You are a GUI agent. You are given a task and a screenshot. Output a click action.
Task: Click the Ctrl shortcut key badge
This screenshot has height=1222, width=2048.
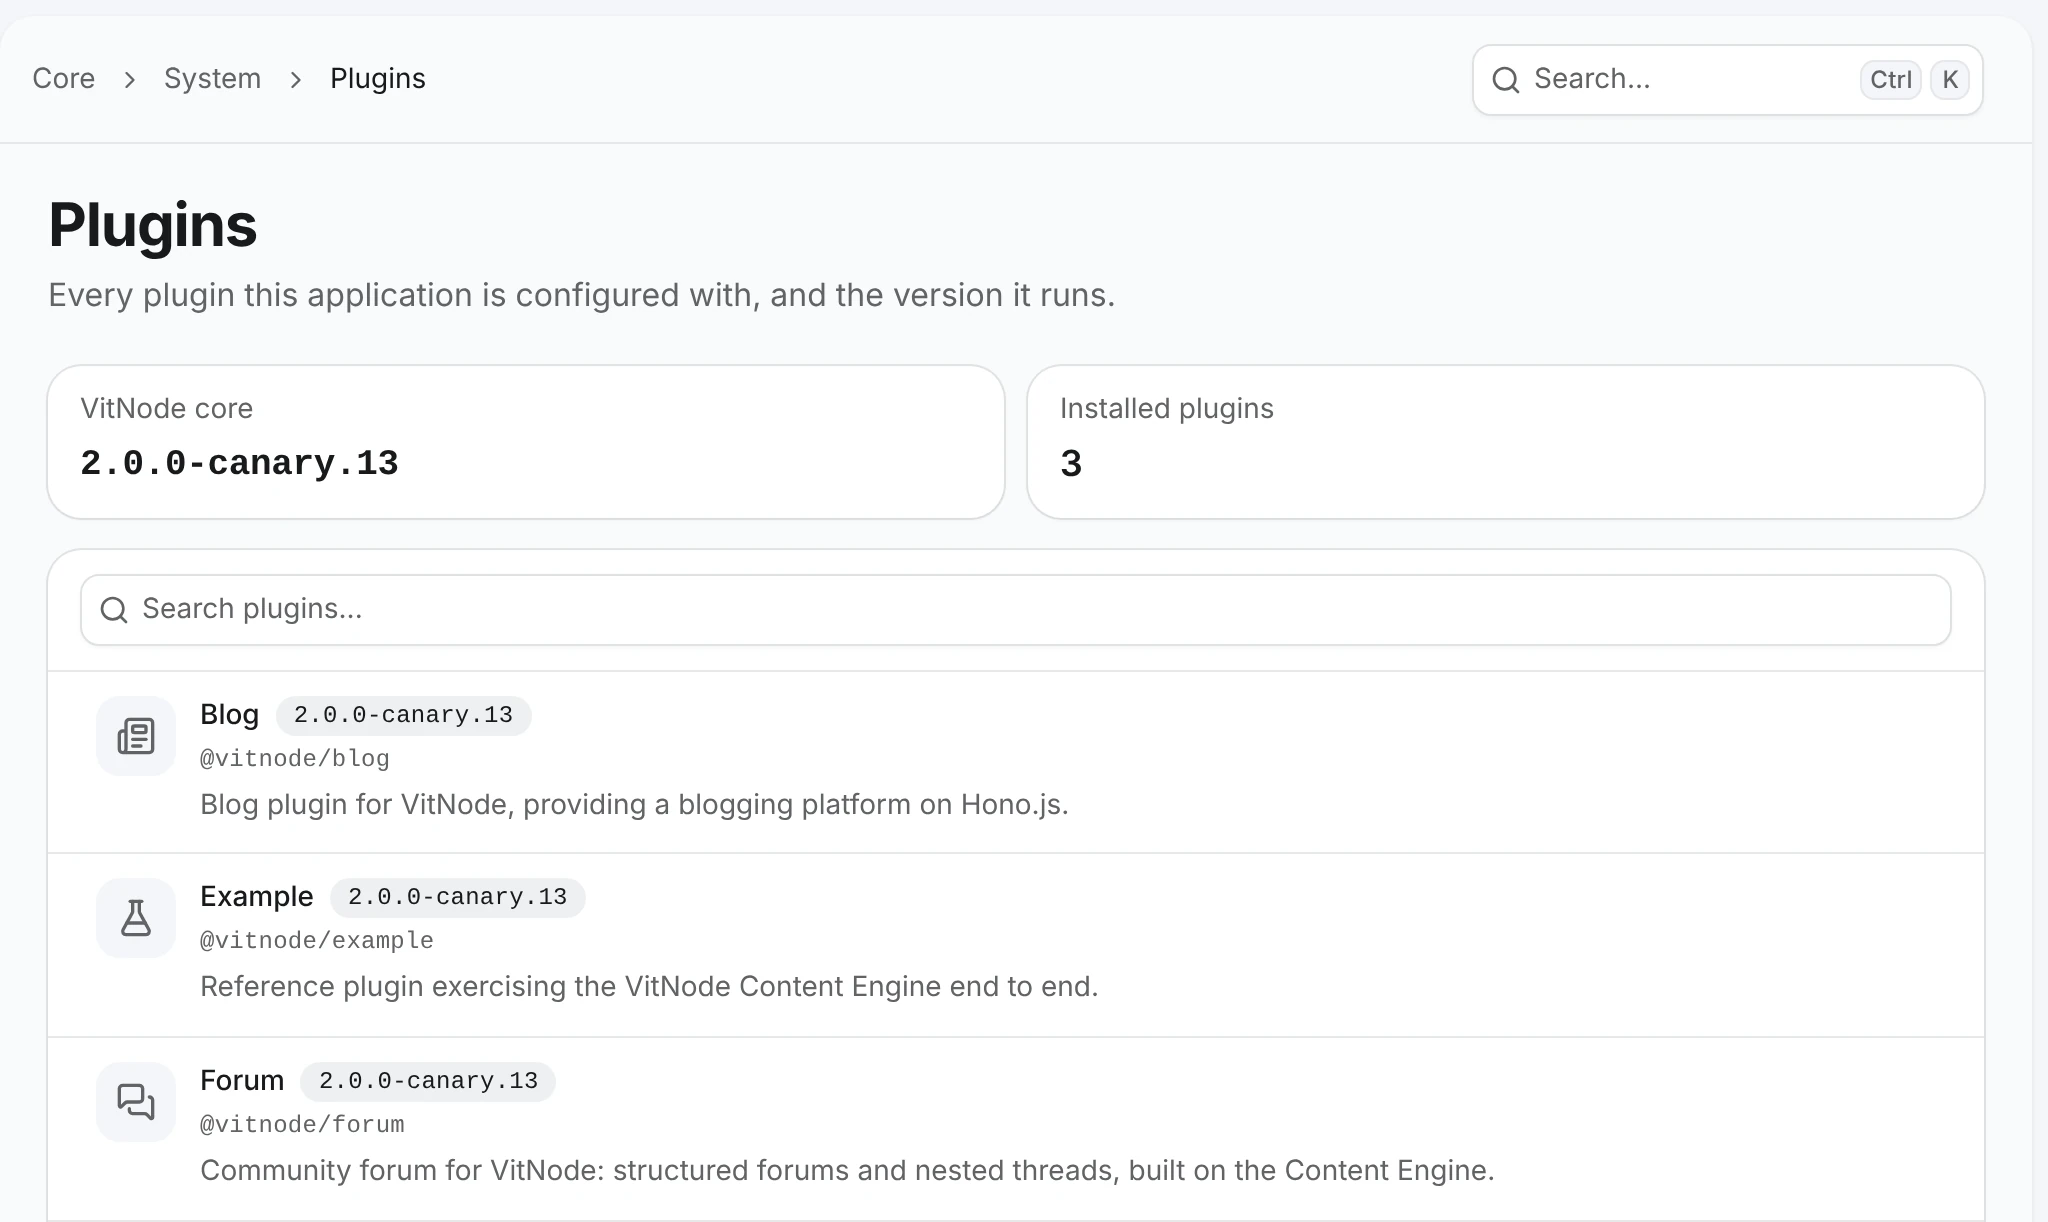(x=1891, y=80)
